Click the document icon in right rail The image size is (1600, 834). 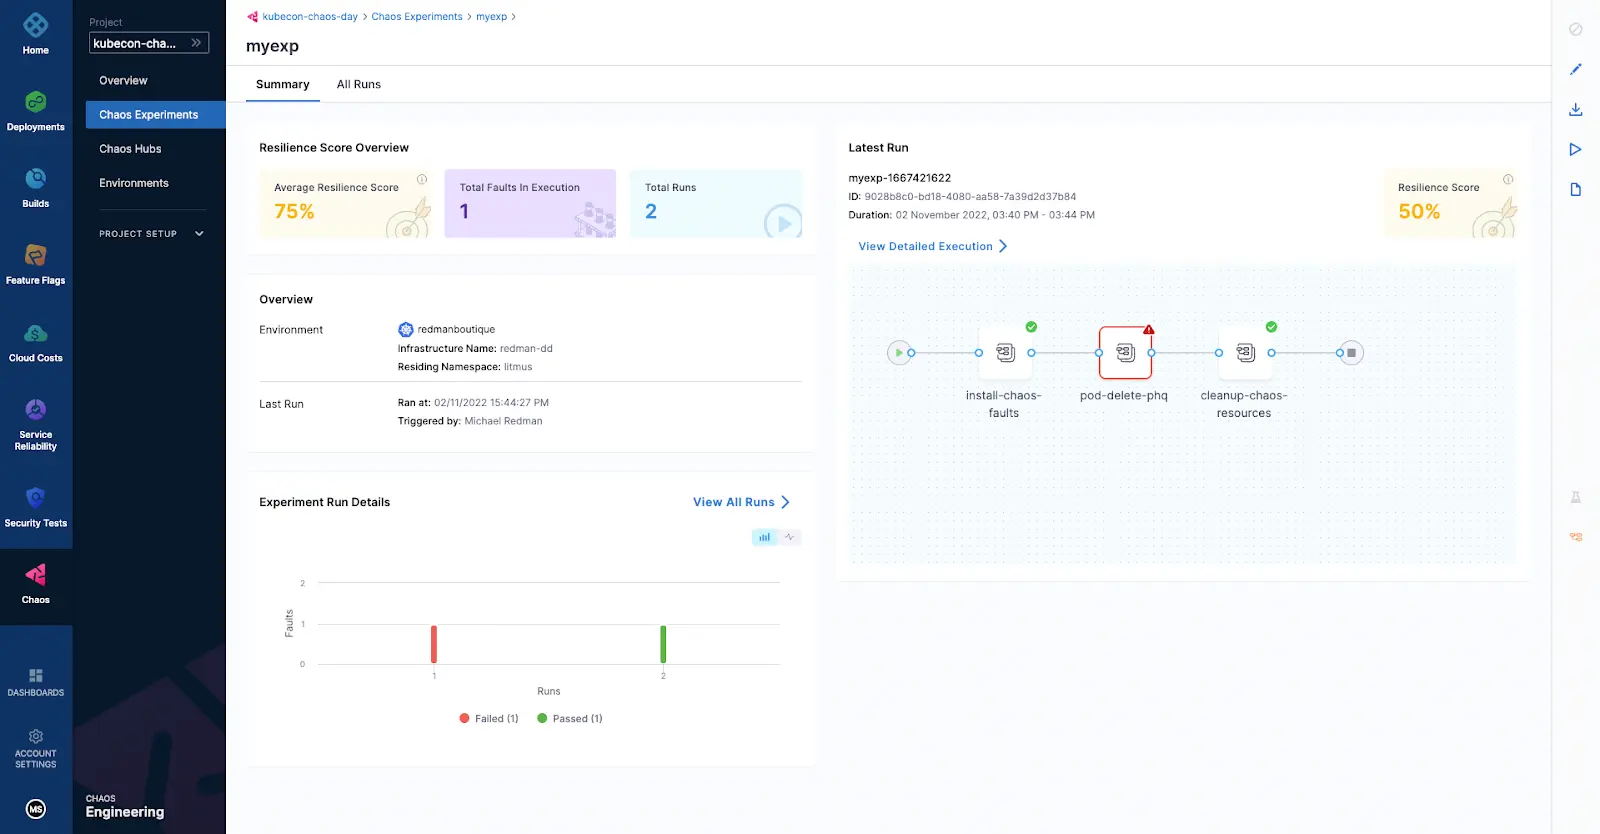tap(1576, 189)
